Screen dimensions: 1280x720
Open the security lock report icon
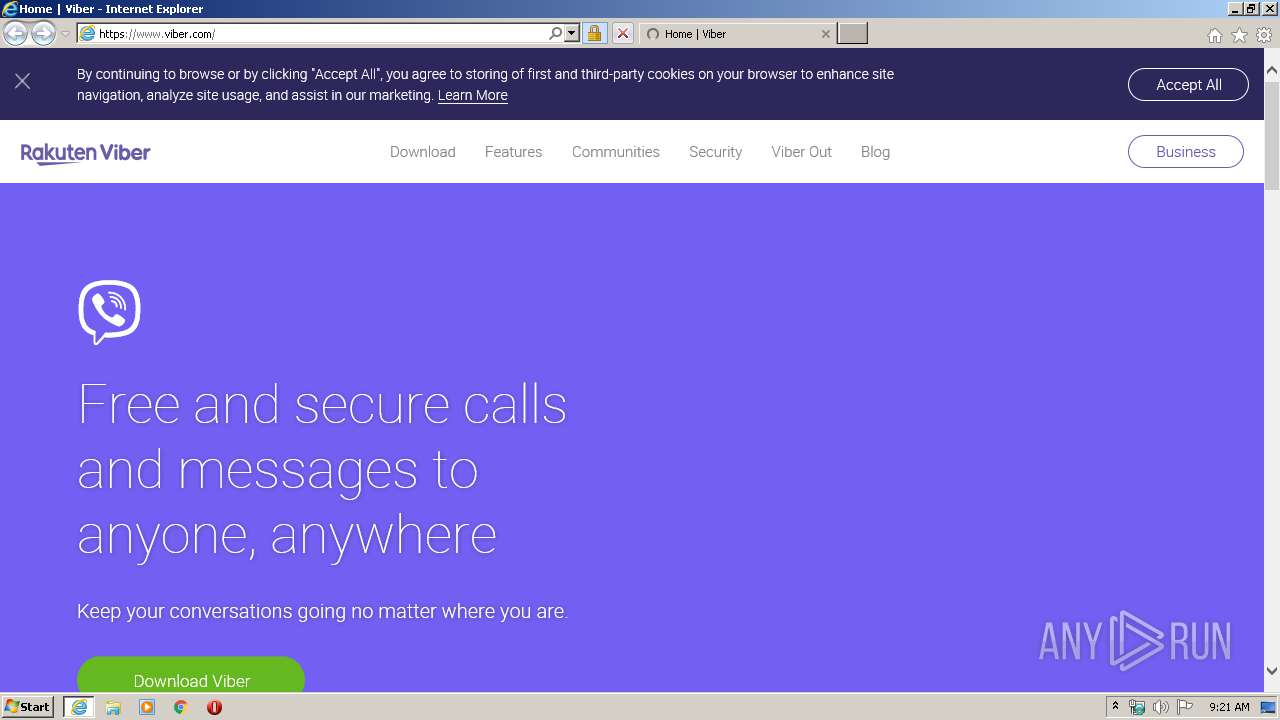pos(594,33)
